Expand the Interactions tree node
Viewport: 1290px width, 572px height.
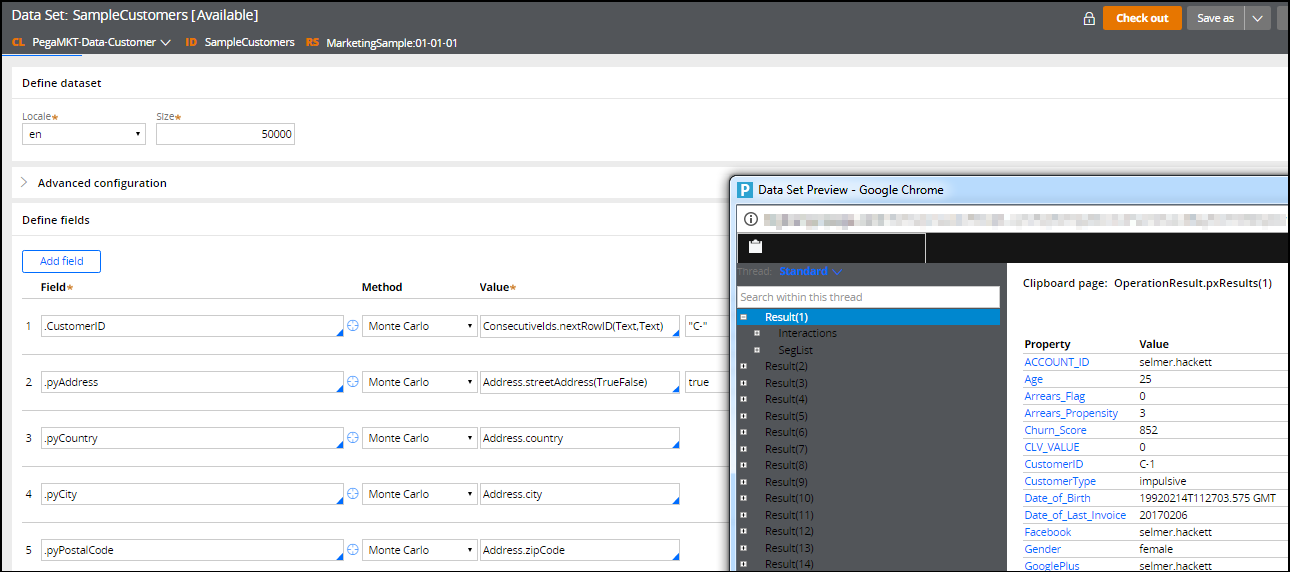click(757, 333)
